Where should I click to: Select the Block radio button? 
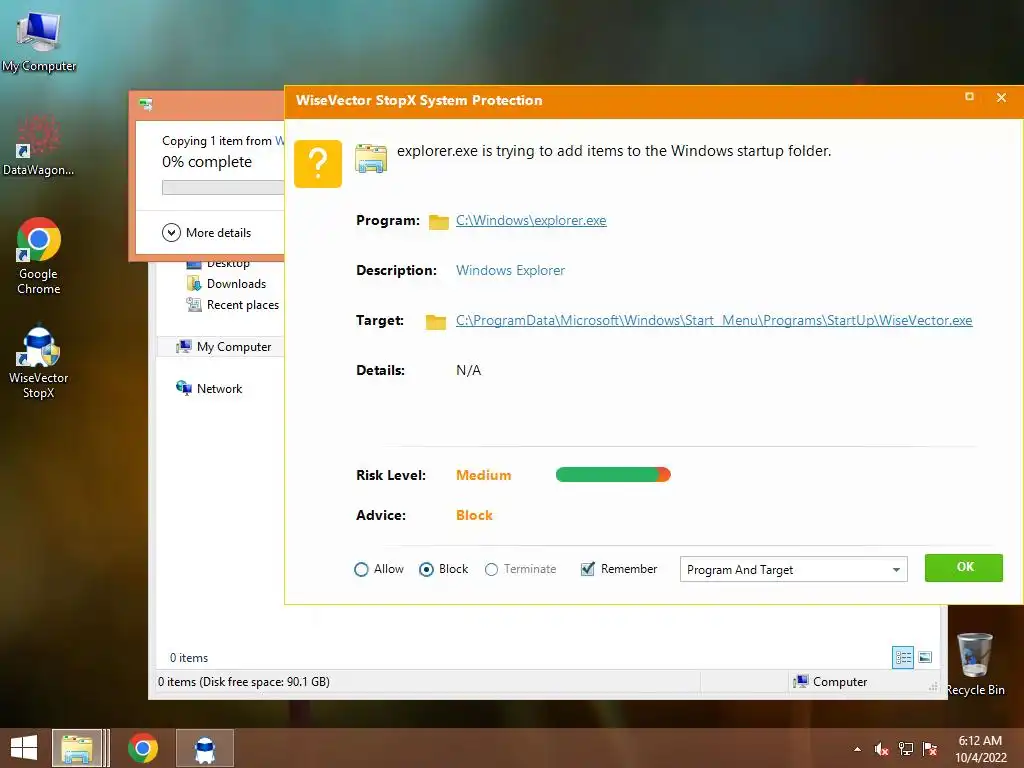426,569
